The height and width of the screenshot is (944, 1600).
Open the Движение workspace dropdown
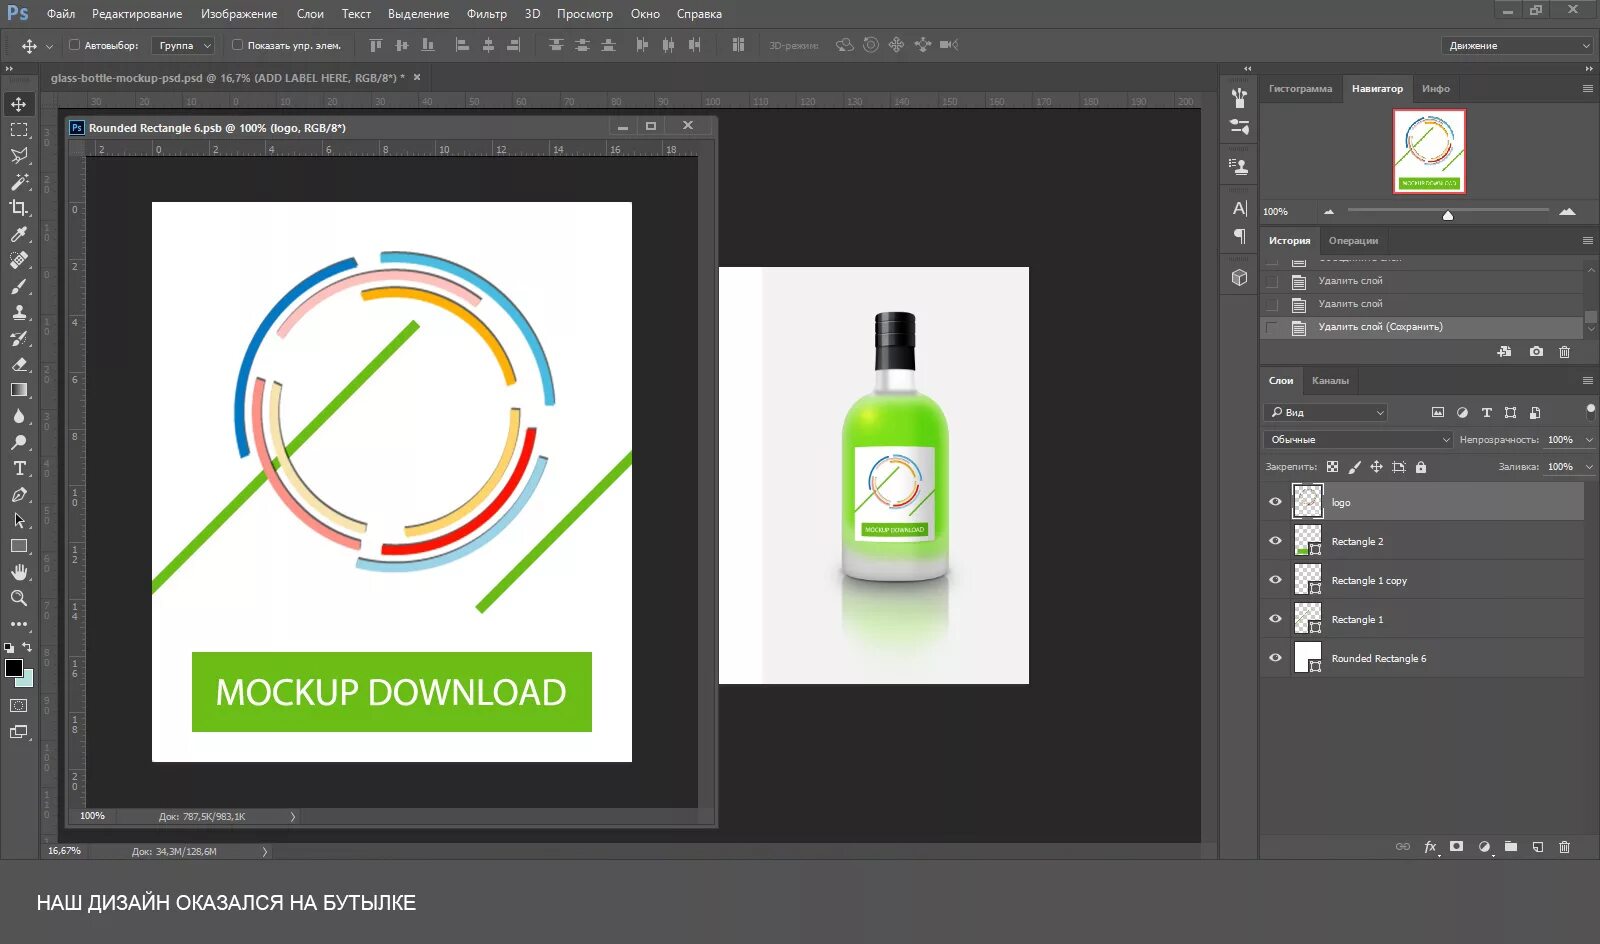(1517, 45)
